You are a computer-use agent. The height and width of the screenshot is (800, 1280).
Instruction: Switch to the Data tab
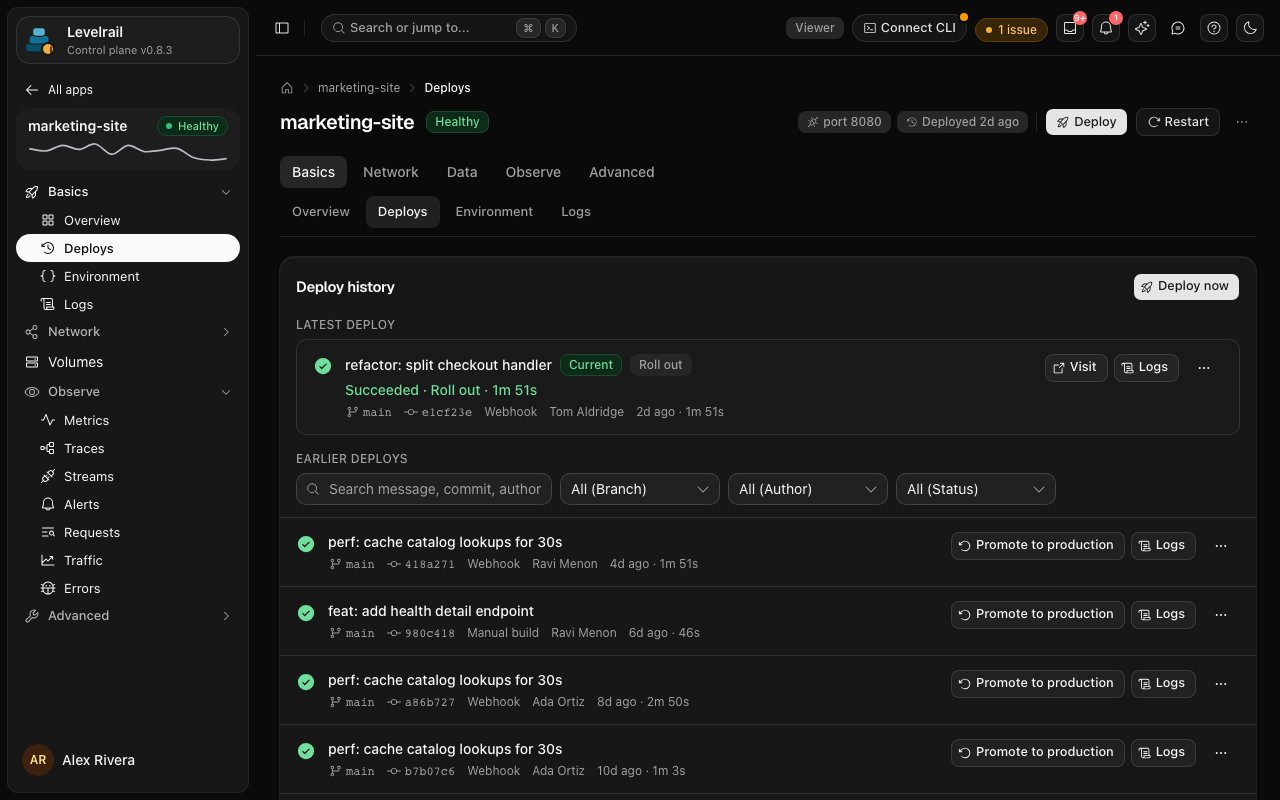point(462,172)
